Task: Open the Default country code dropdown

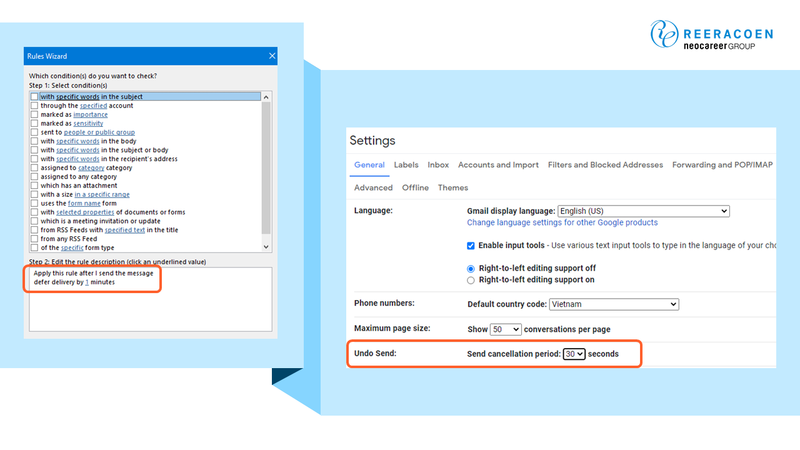Action: [x=614, y=304]
